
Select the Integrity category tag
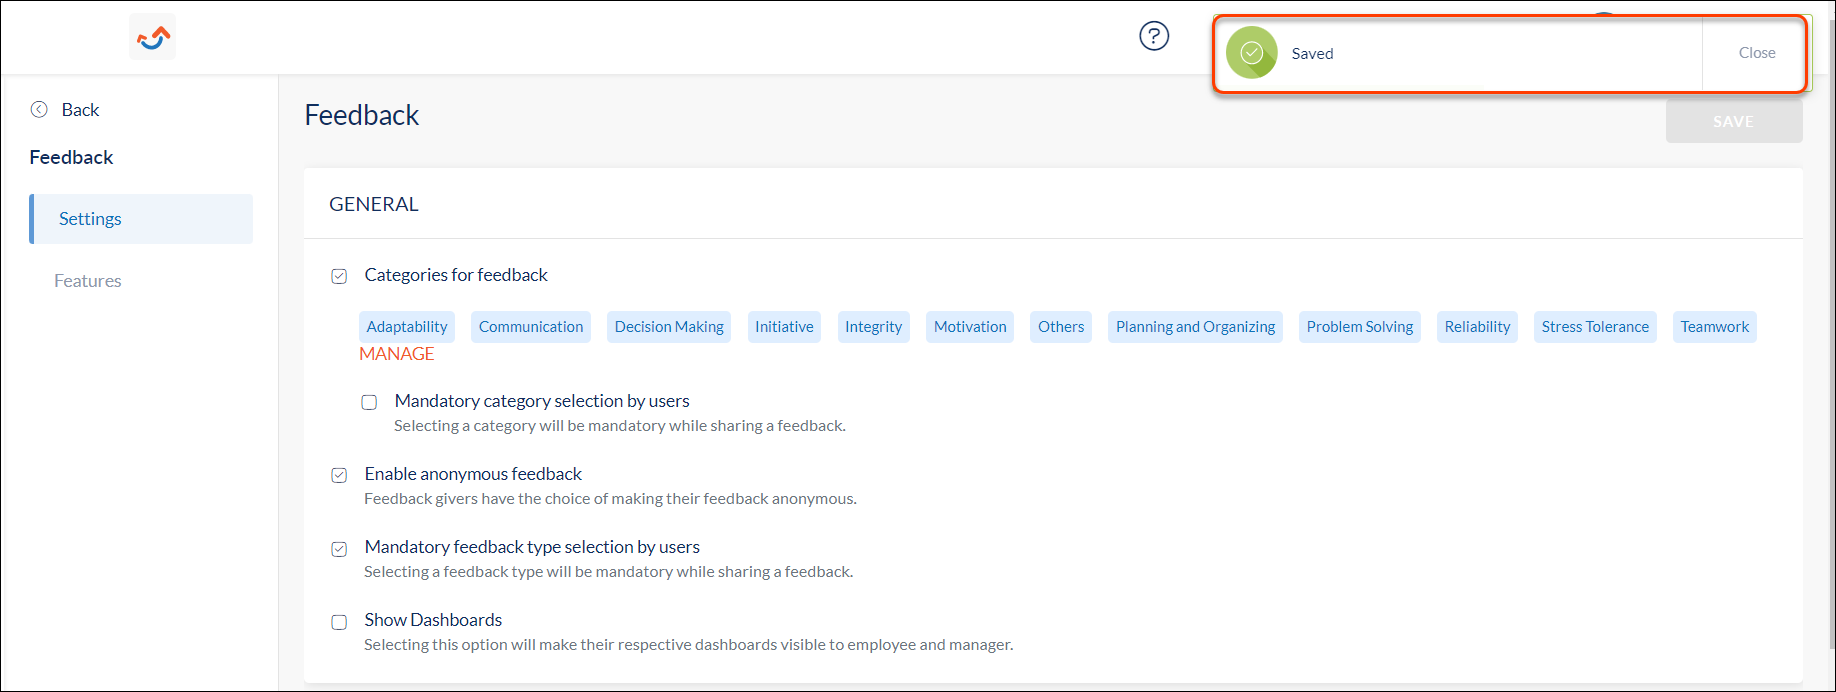click(x=873, y=327)
